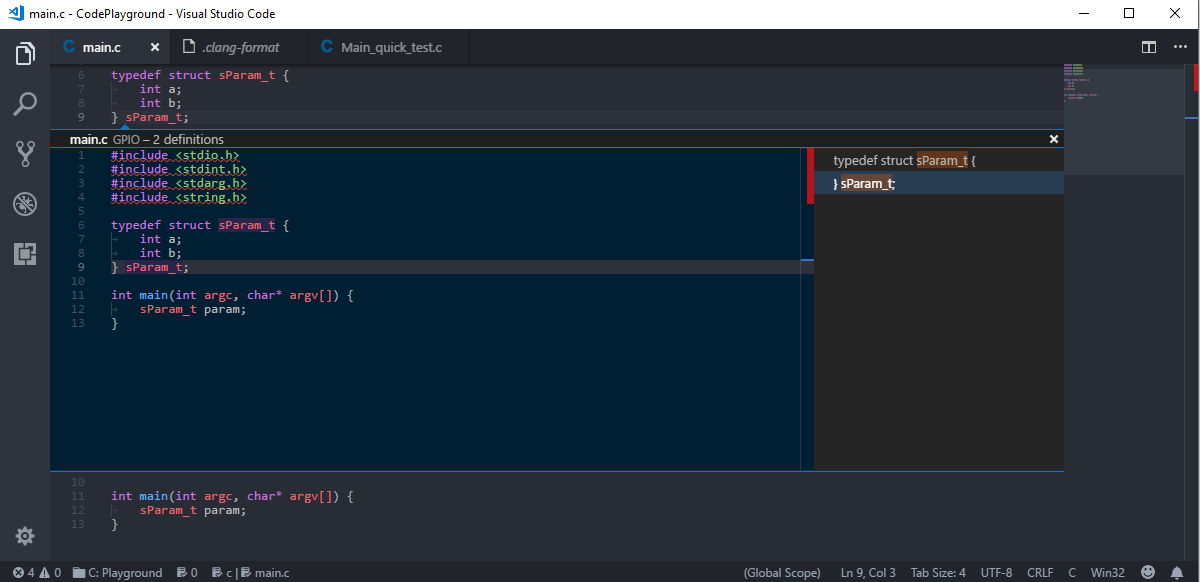Open Settings via the gear icon

[x=25, y=536]
